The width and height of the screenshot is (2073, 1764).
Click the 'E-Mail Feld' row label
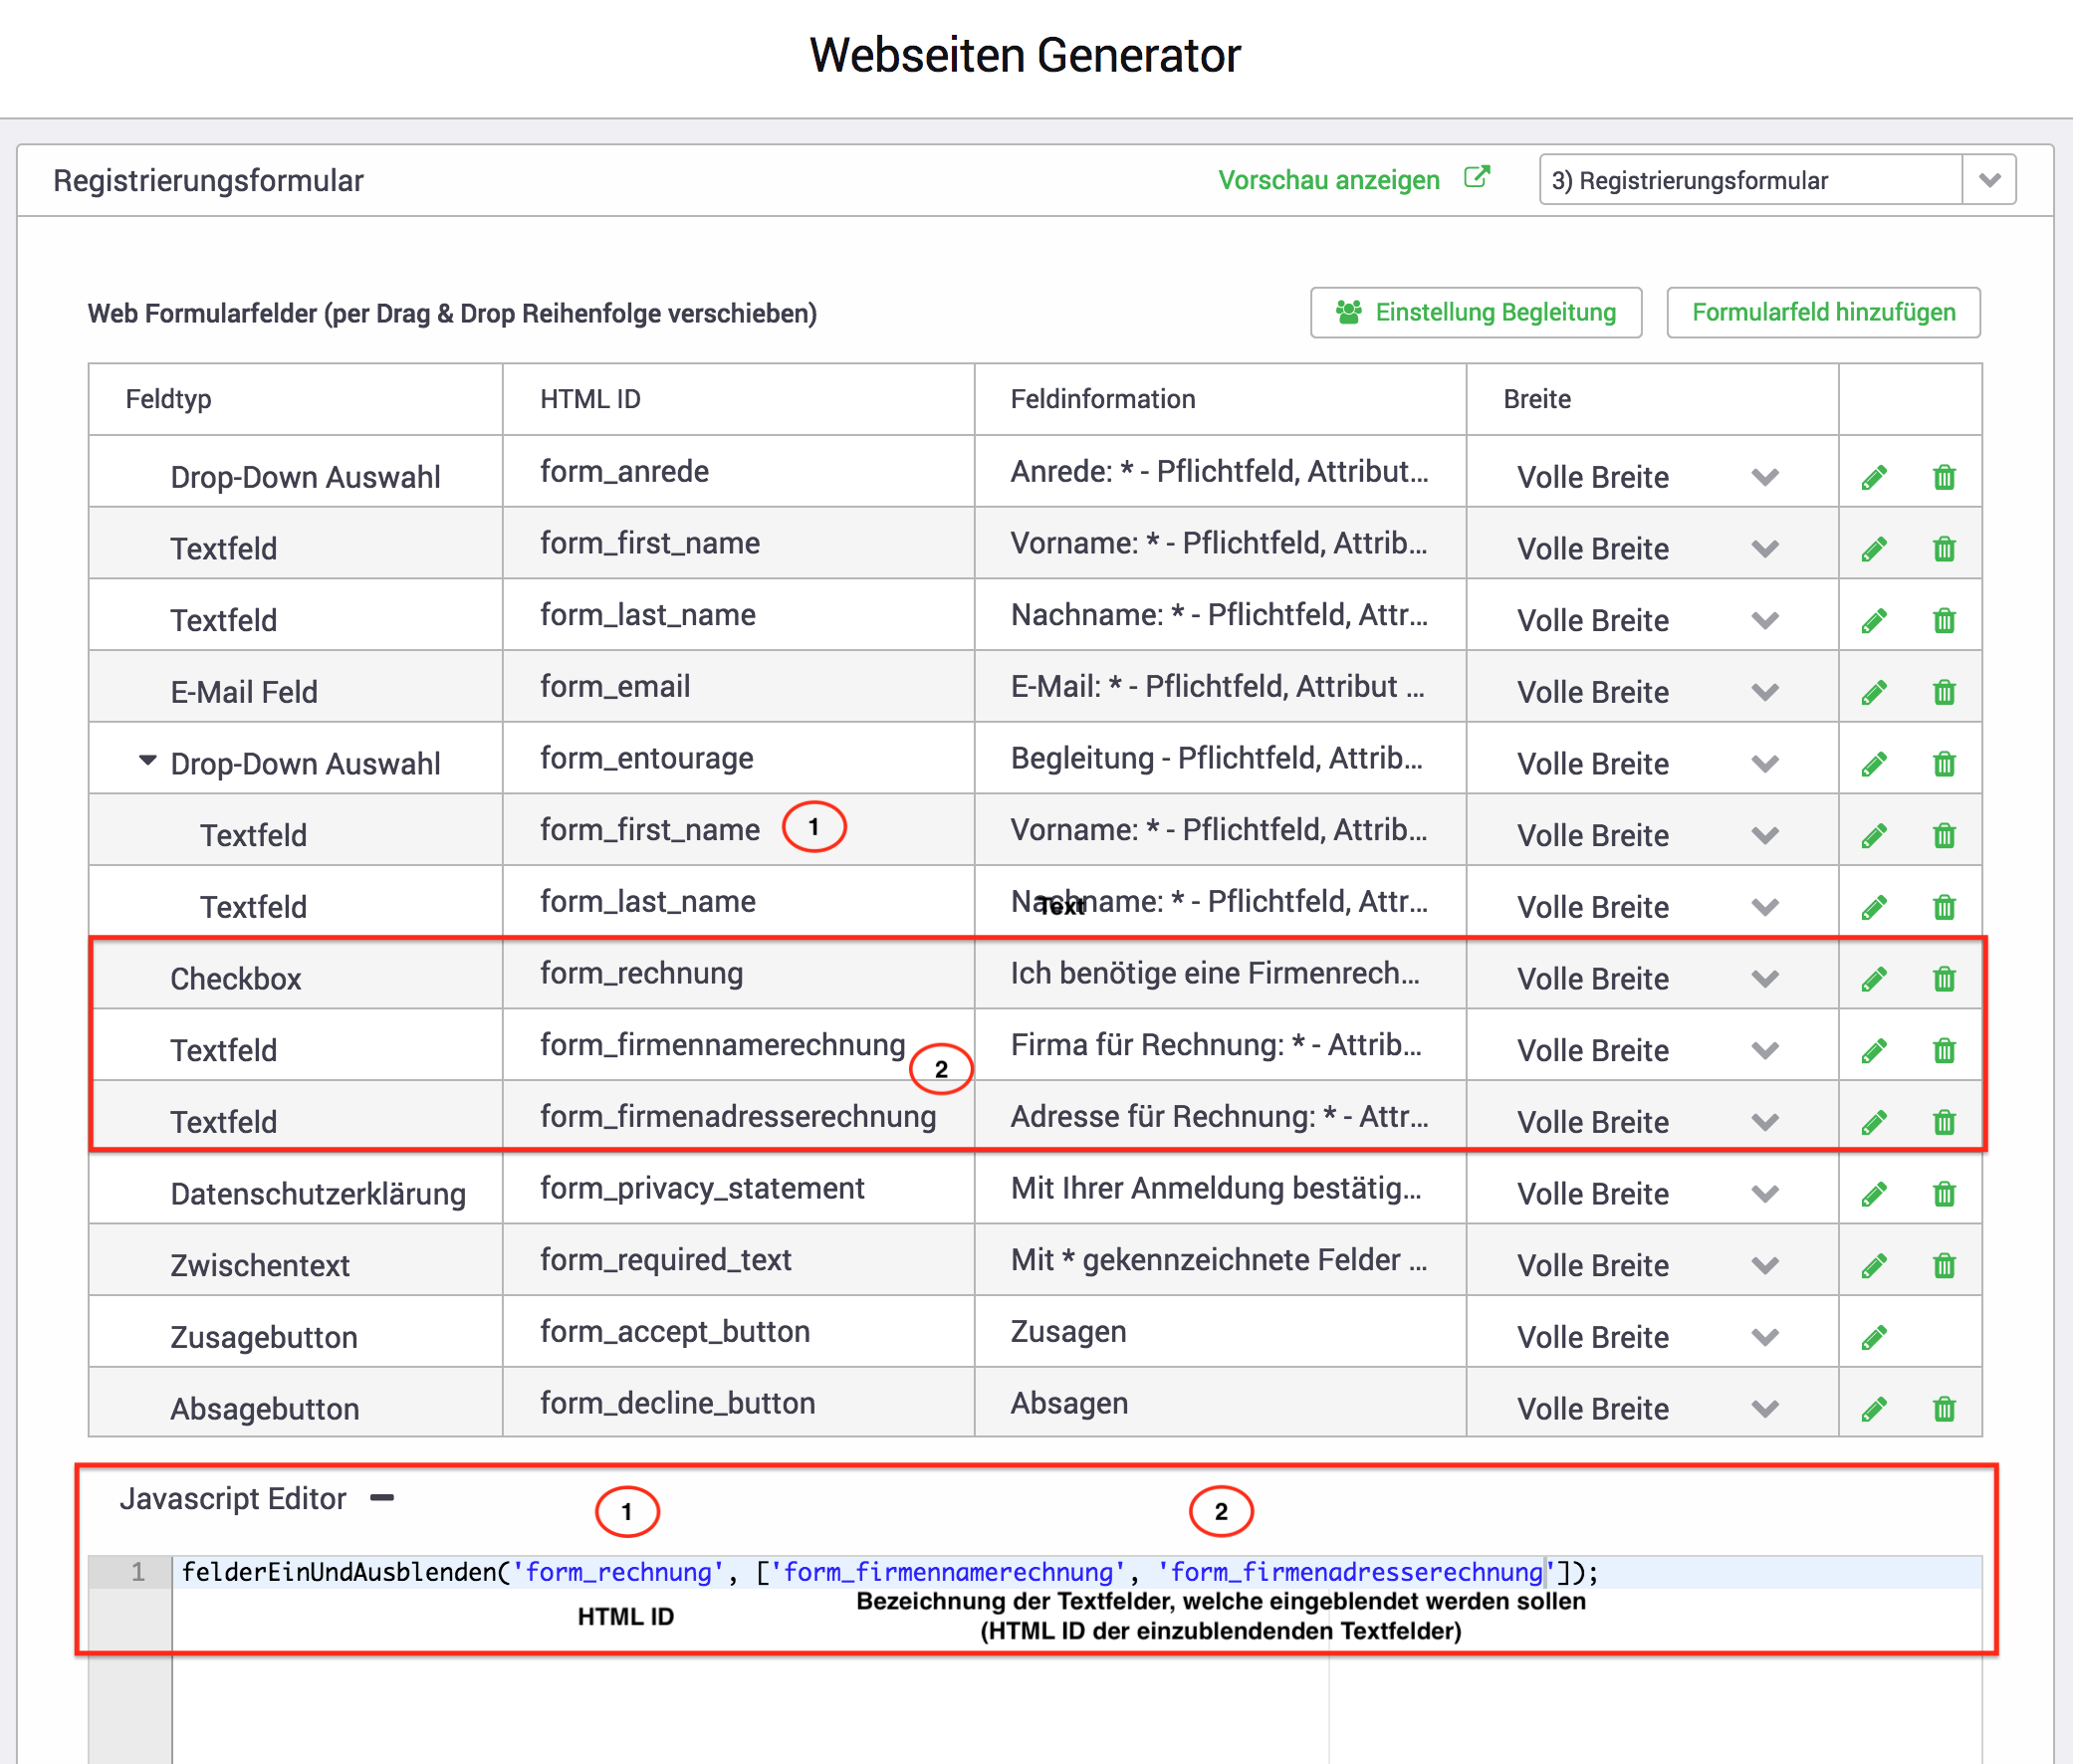pyautogui.click(x=244, y=692)
